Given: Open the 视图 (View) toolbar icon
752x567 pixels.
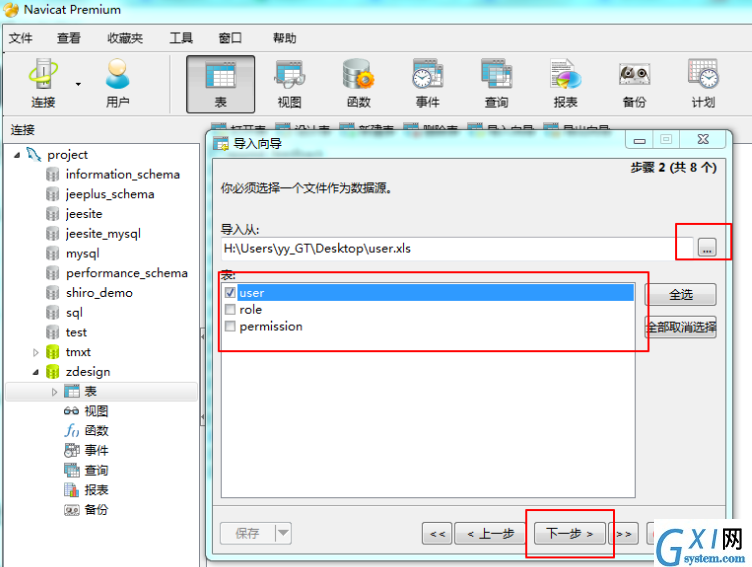Looking at the screenshot, I should (x=290, y=83).
